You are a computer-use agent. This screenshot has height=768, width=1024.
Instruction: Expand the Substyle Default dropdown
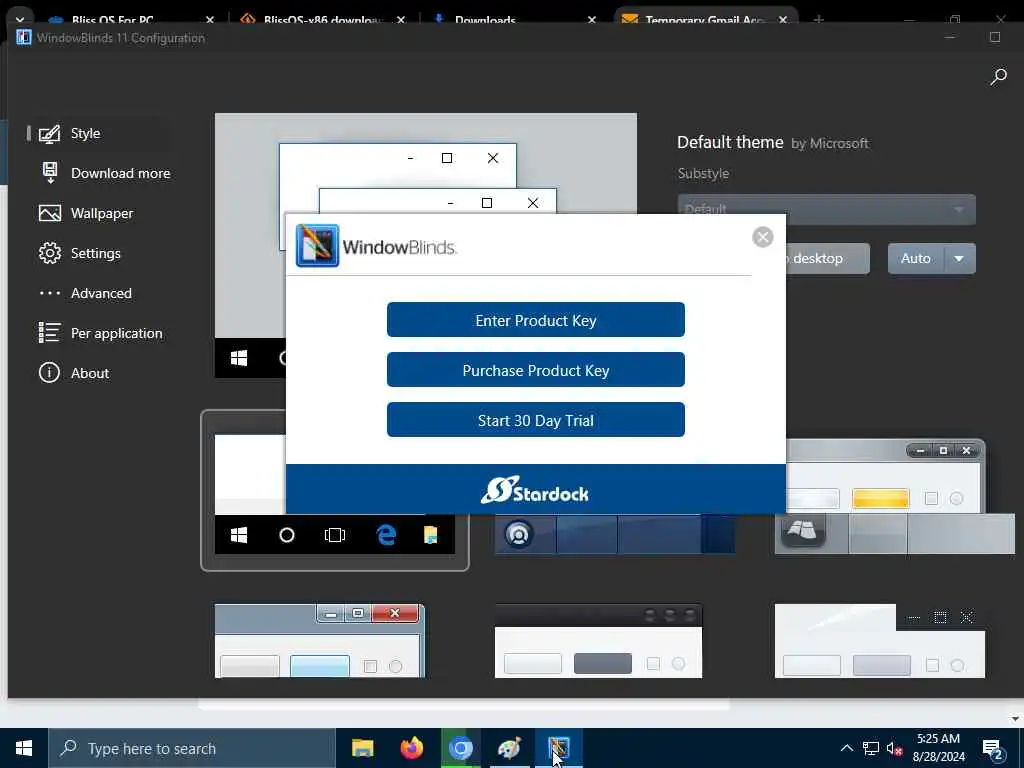827,210
